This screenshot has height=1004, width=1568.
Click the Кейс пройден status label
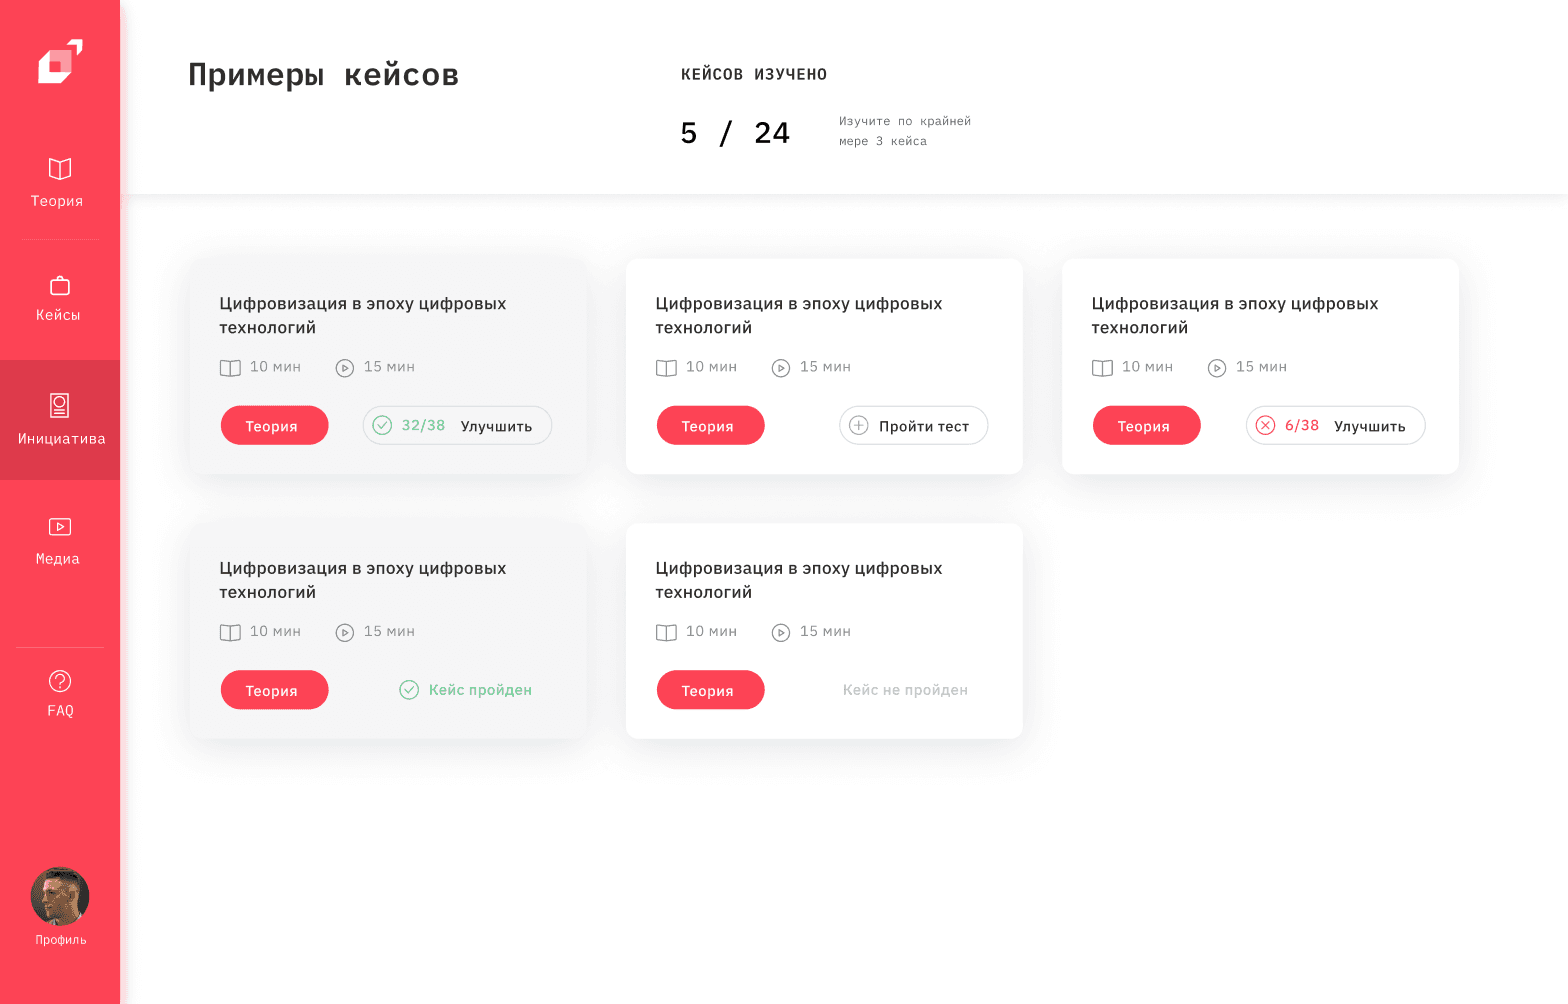[x=480, y=690]
